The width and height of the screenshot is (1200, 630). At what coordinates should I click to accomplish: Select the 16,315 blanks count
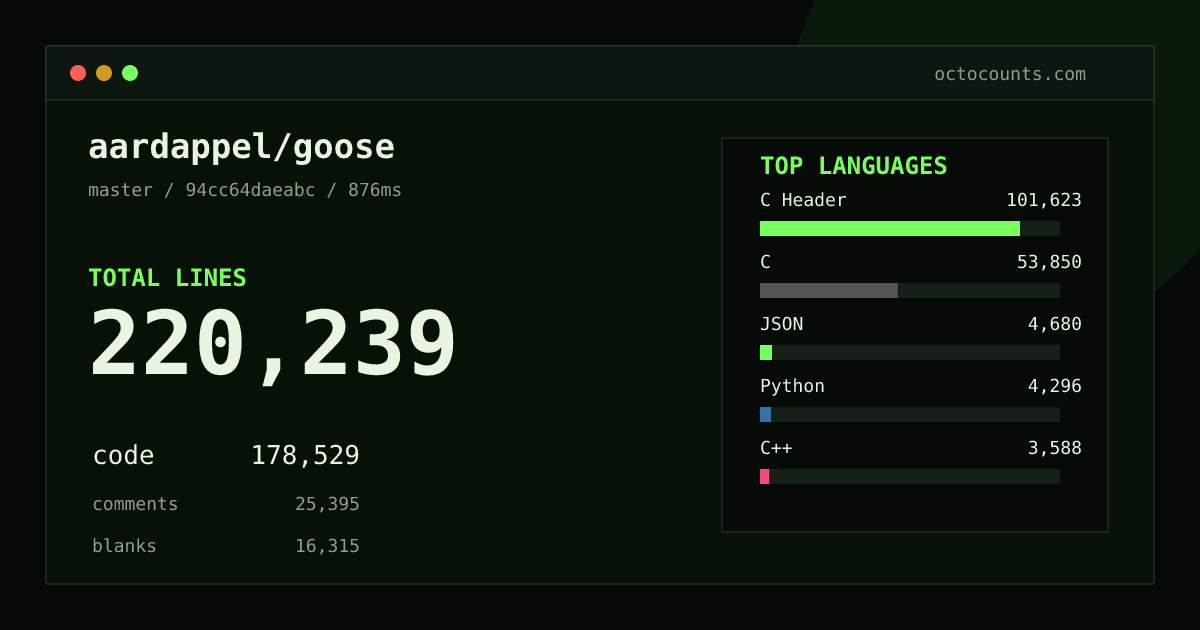point(327,546)
